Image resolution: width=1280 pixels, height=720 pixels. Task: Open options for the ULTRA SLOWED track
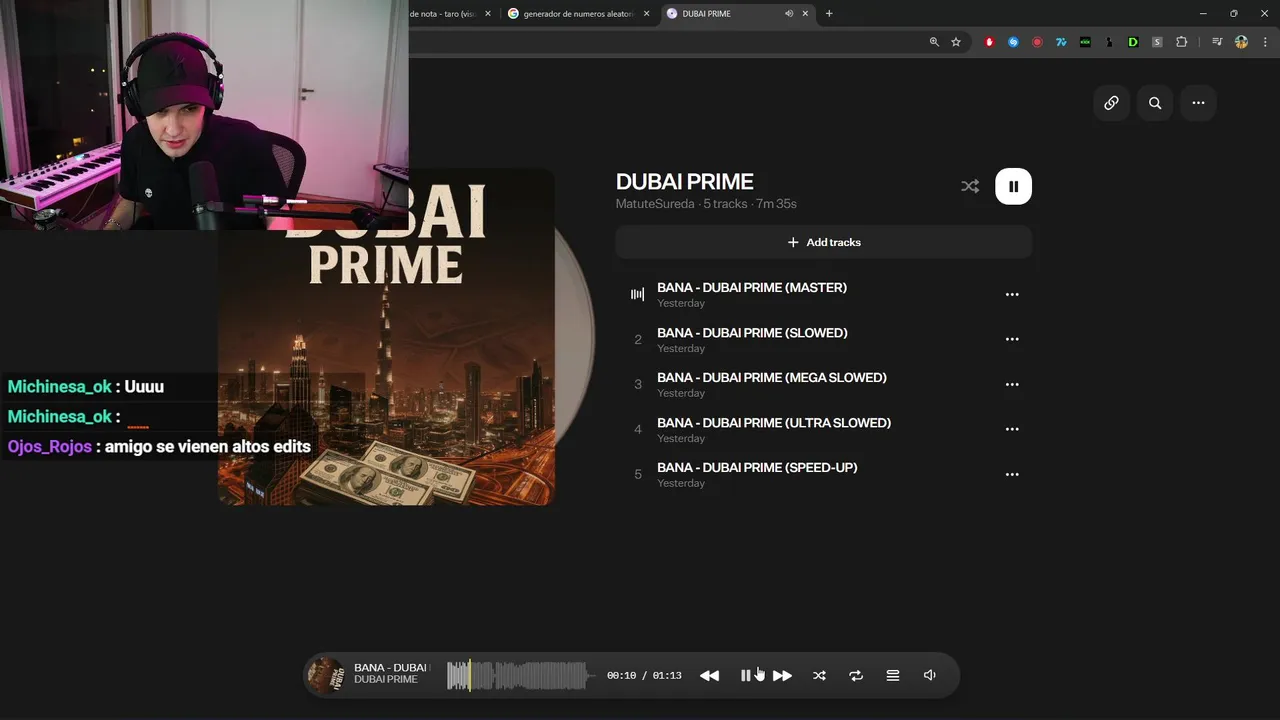tap(1012, 429)
